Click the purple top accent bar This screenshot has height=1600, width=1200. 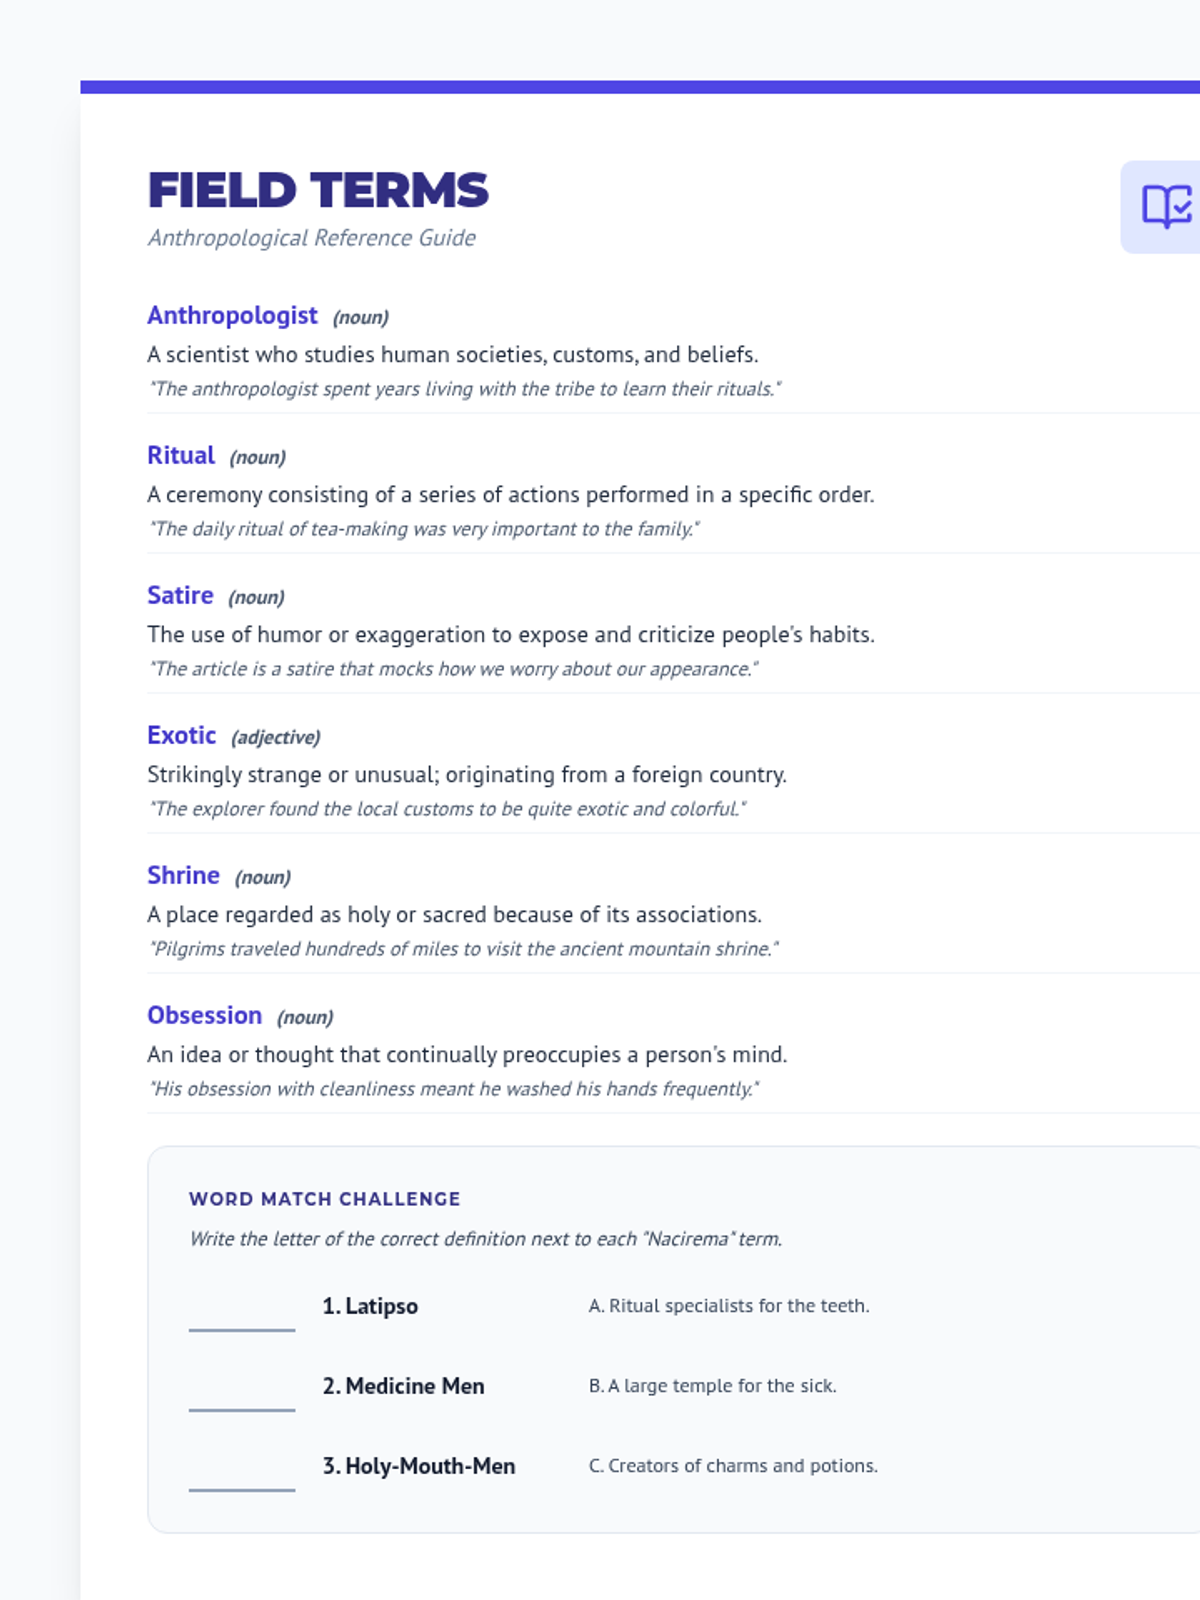640,87
